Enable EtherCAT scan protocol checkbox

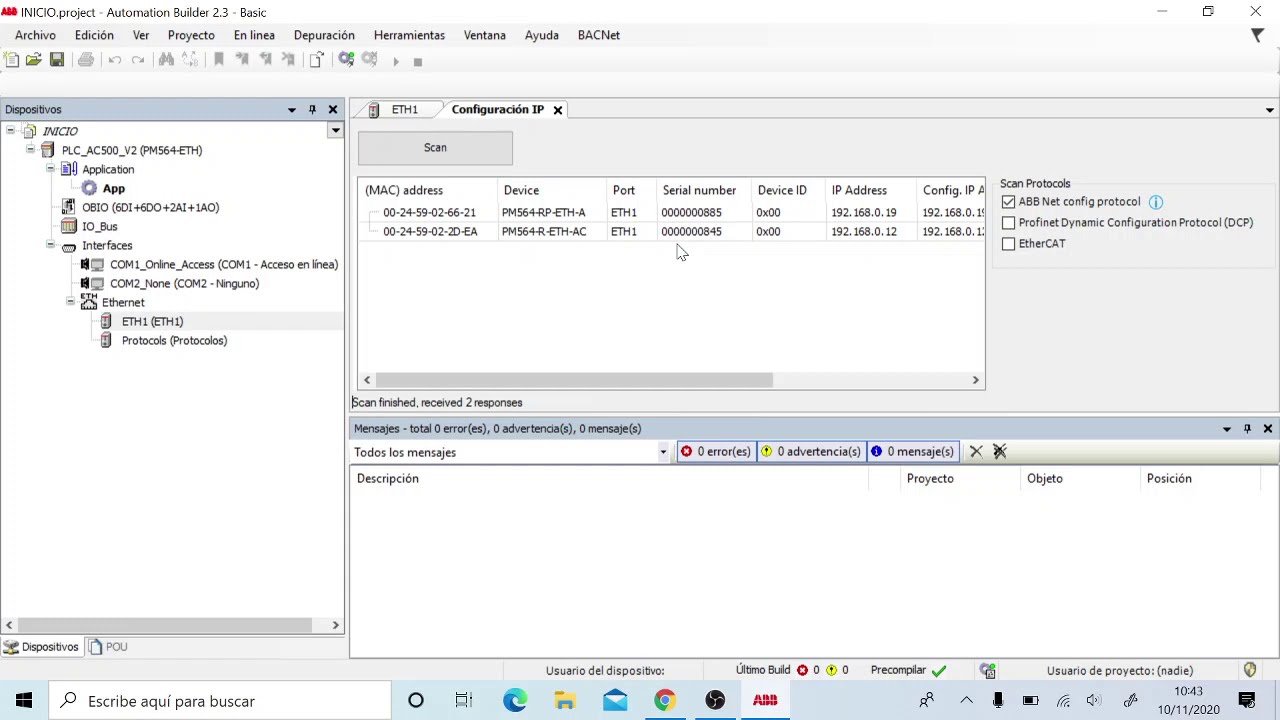[1008, 244]
